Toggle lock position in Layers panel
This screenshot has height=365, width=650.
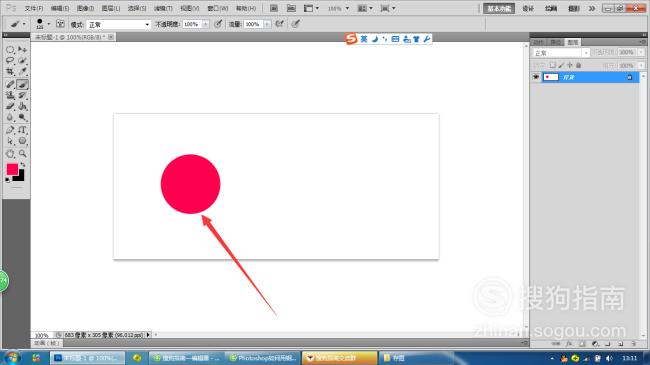click(570, 65)
